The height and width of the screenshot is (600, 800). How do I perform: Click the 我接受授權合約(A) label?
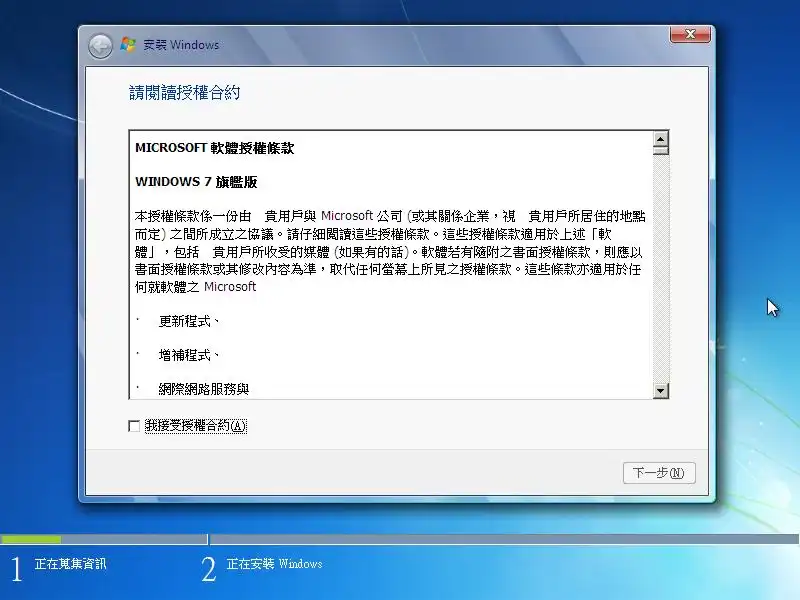[x=196, y=426]
